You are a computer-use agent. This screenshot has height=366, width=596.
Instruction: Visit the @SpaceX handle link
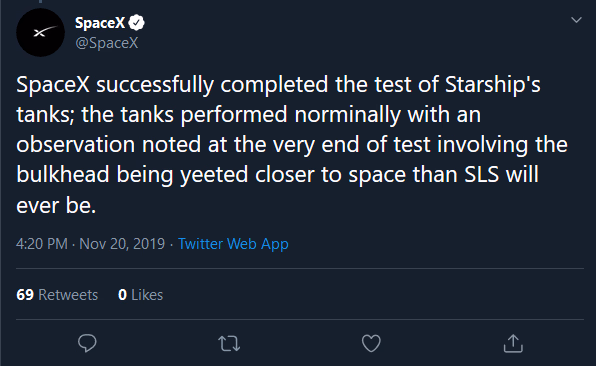(107, 43)
